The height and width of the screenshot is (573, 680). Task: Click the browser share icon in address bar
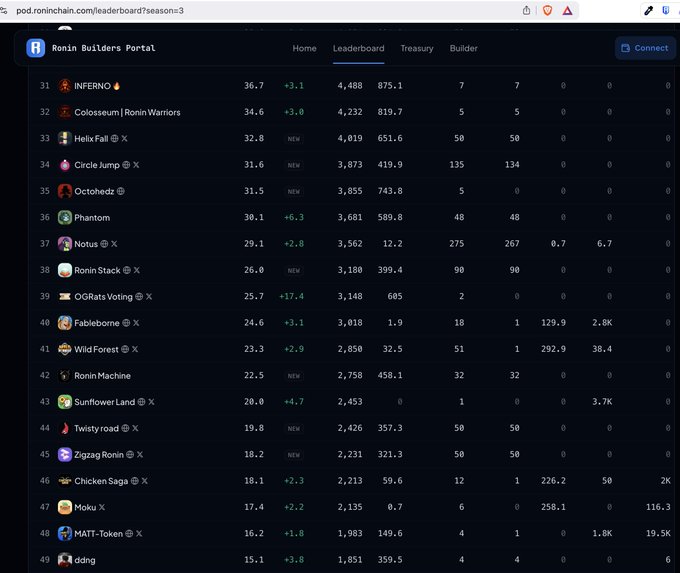pyautogui.click(x=526, y=10)
